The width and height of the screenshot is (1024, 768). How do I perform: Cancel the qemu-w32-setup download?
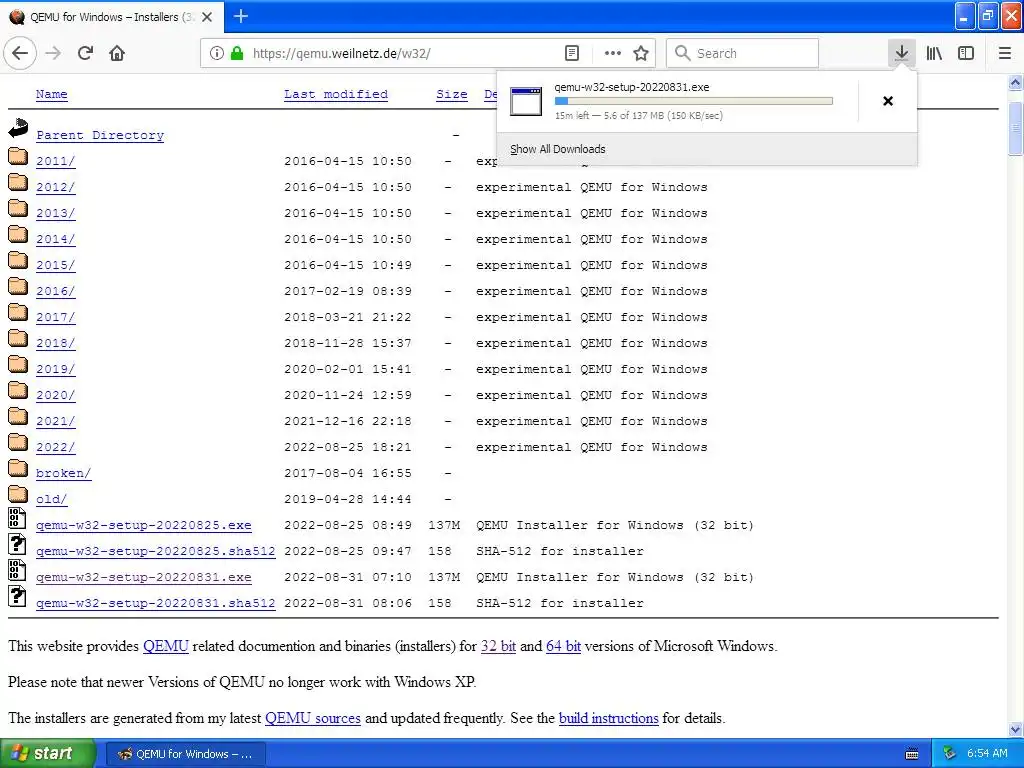tap(888, 101)
